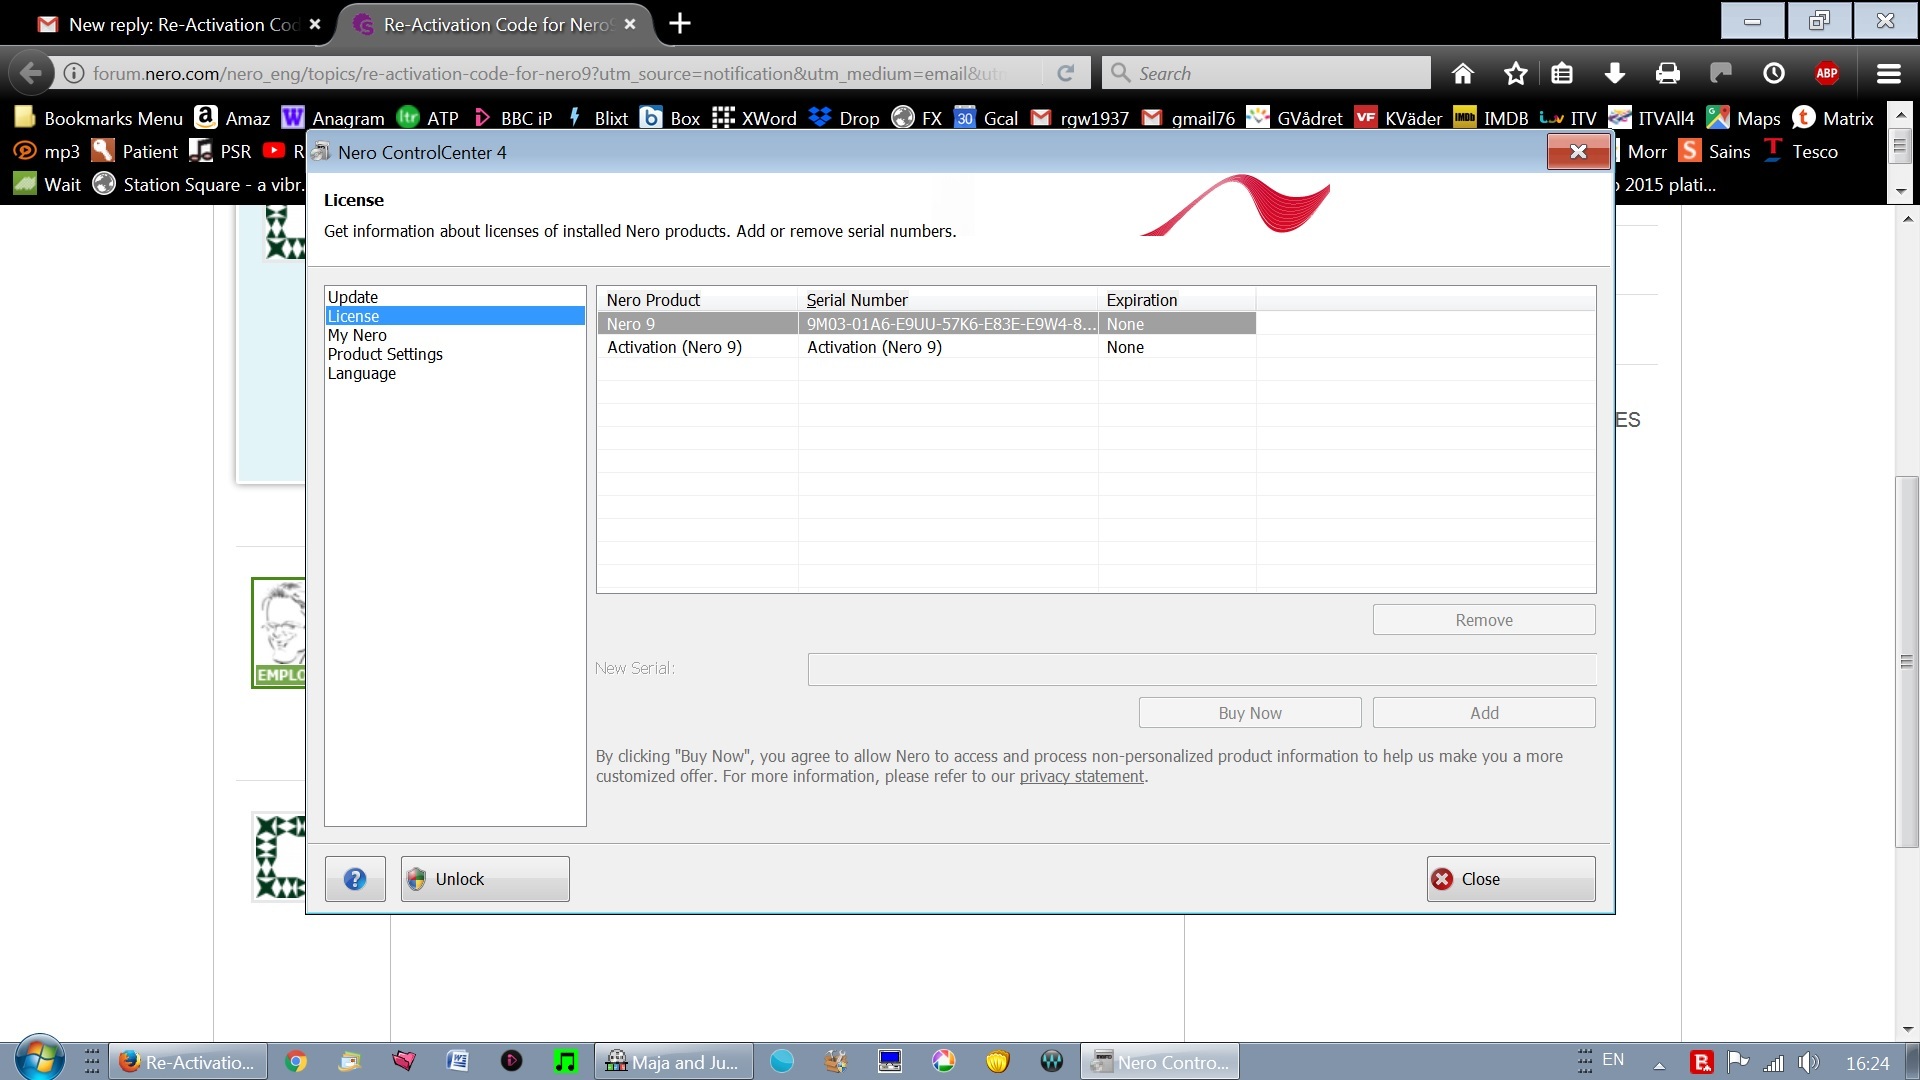Screen dimensions: 1920x1080
Task: Open the EN language selector in tray
Action: 1612,1059
